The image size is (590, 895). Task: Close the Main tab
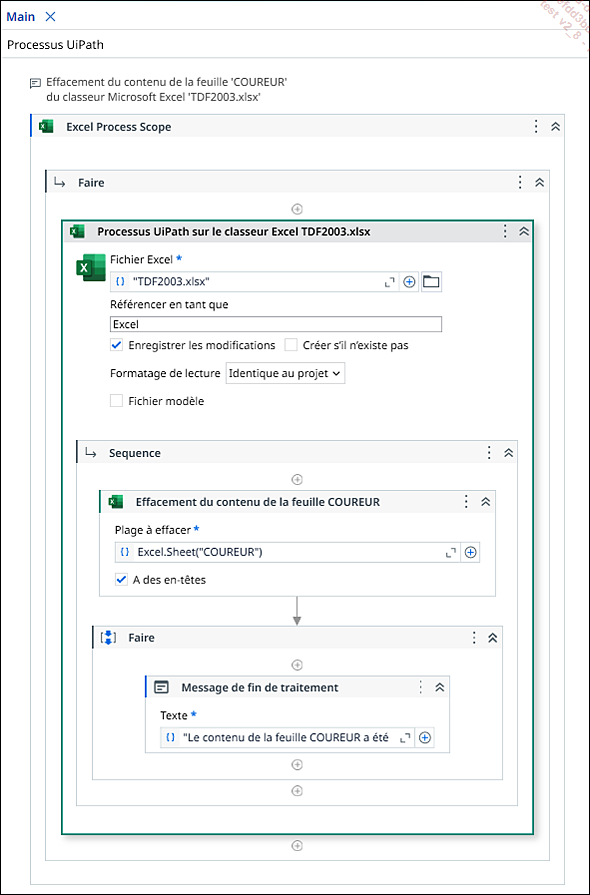[x=50, y=17]
